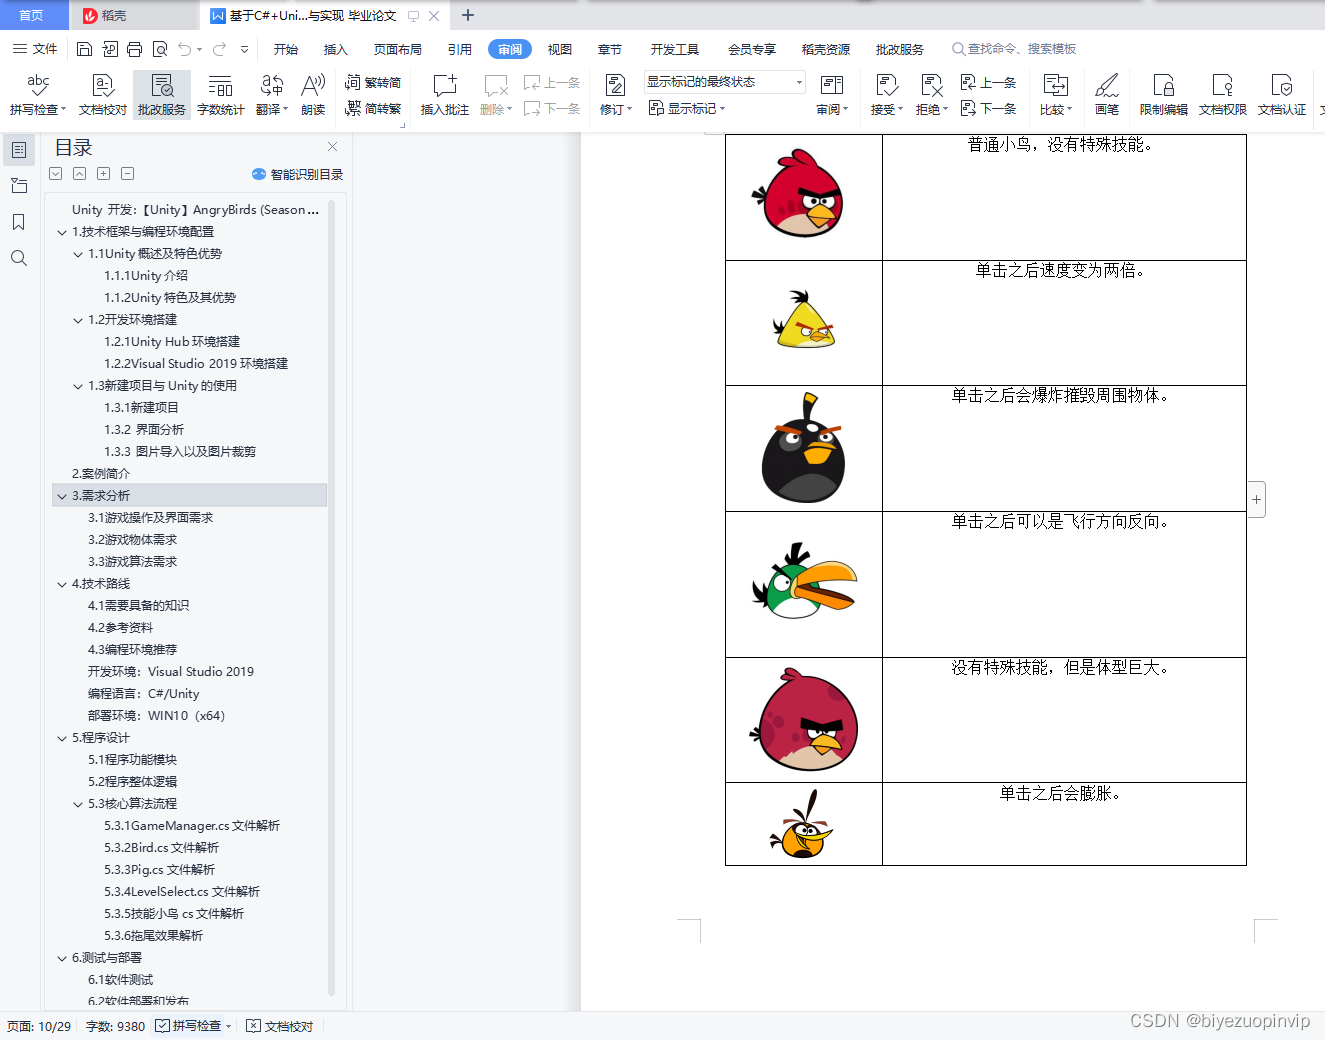
Task: Open the 文件 menu
Action: 35,49
